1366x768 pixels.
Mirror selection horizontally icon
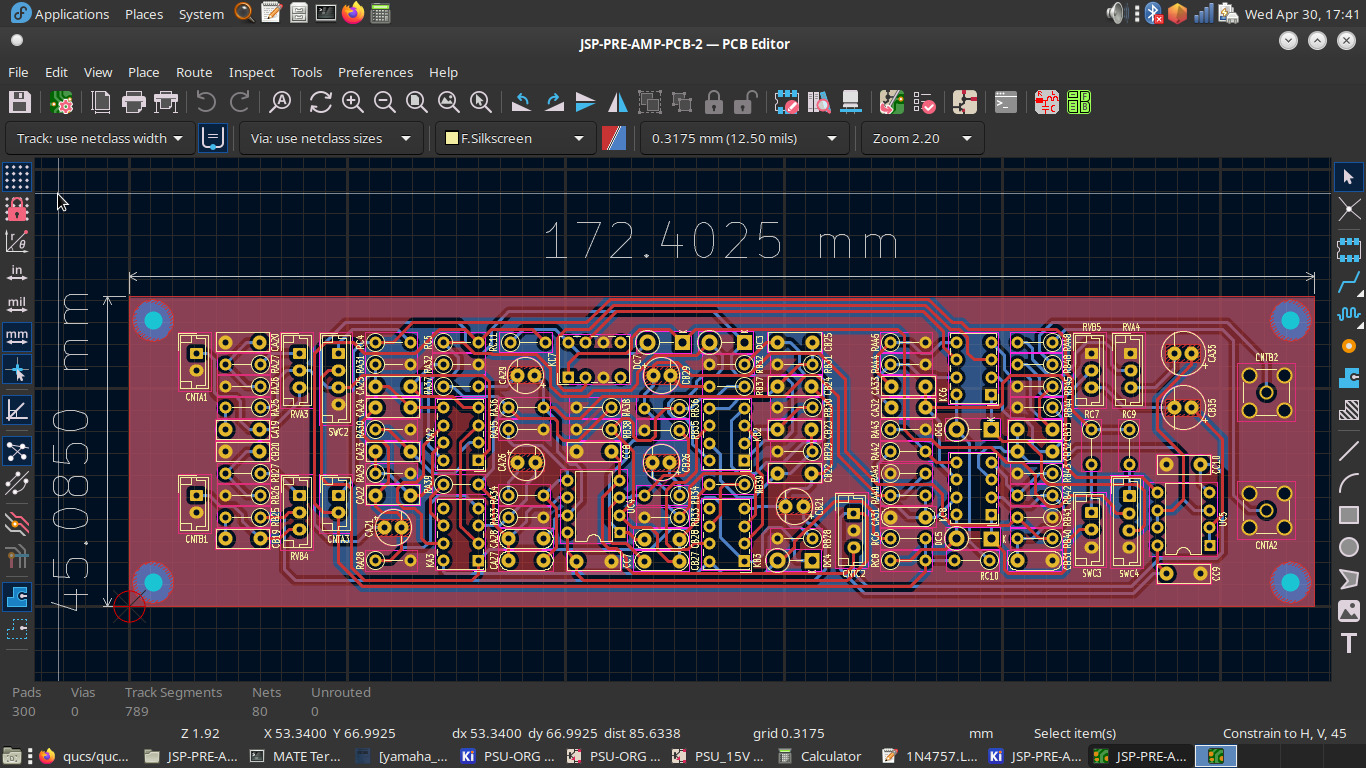point(618,102)
